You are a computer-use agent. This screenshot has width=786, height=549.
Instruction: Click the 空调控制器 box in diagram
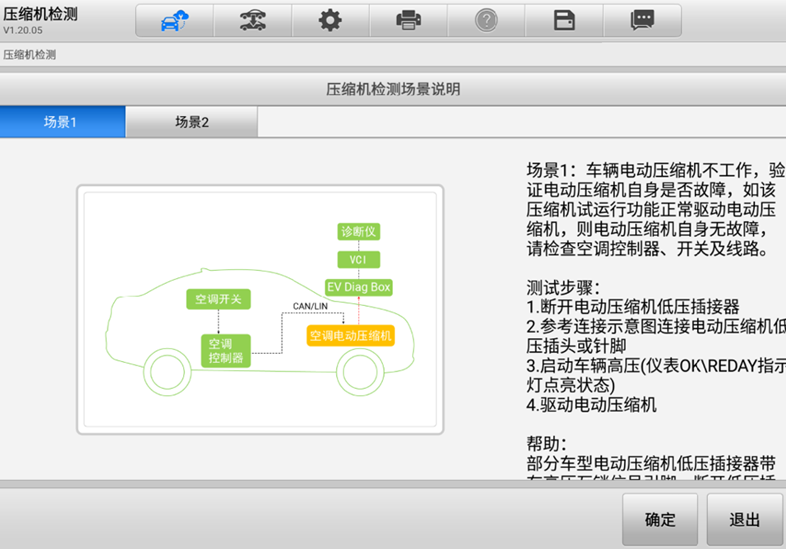click(x=226, y=351)
